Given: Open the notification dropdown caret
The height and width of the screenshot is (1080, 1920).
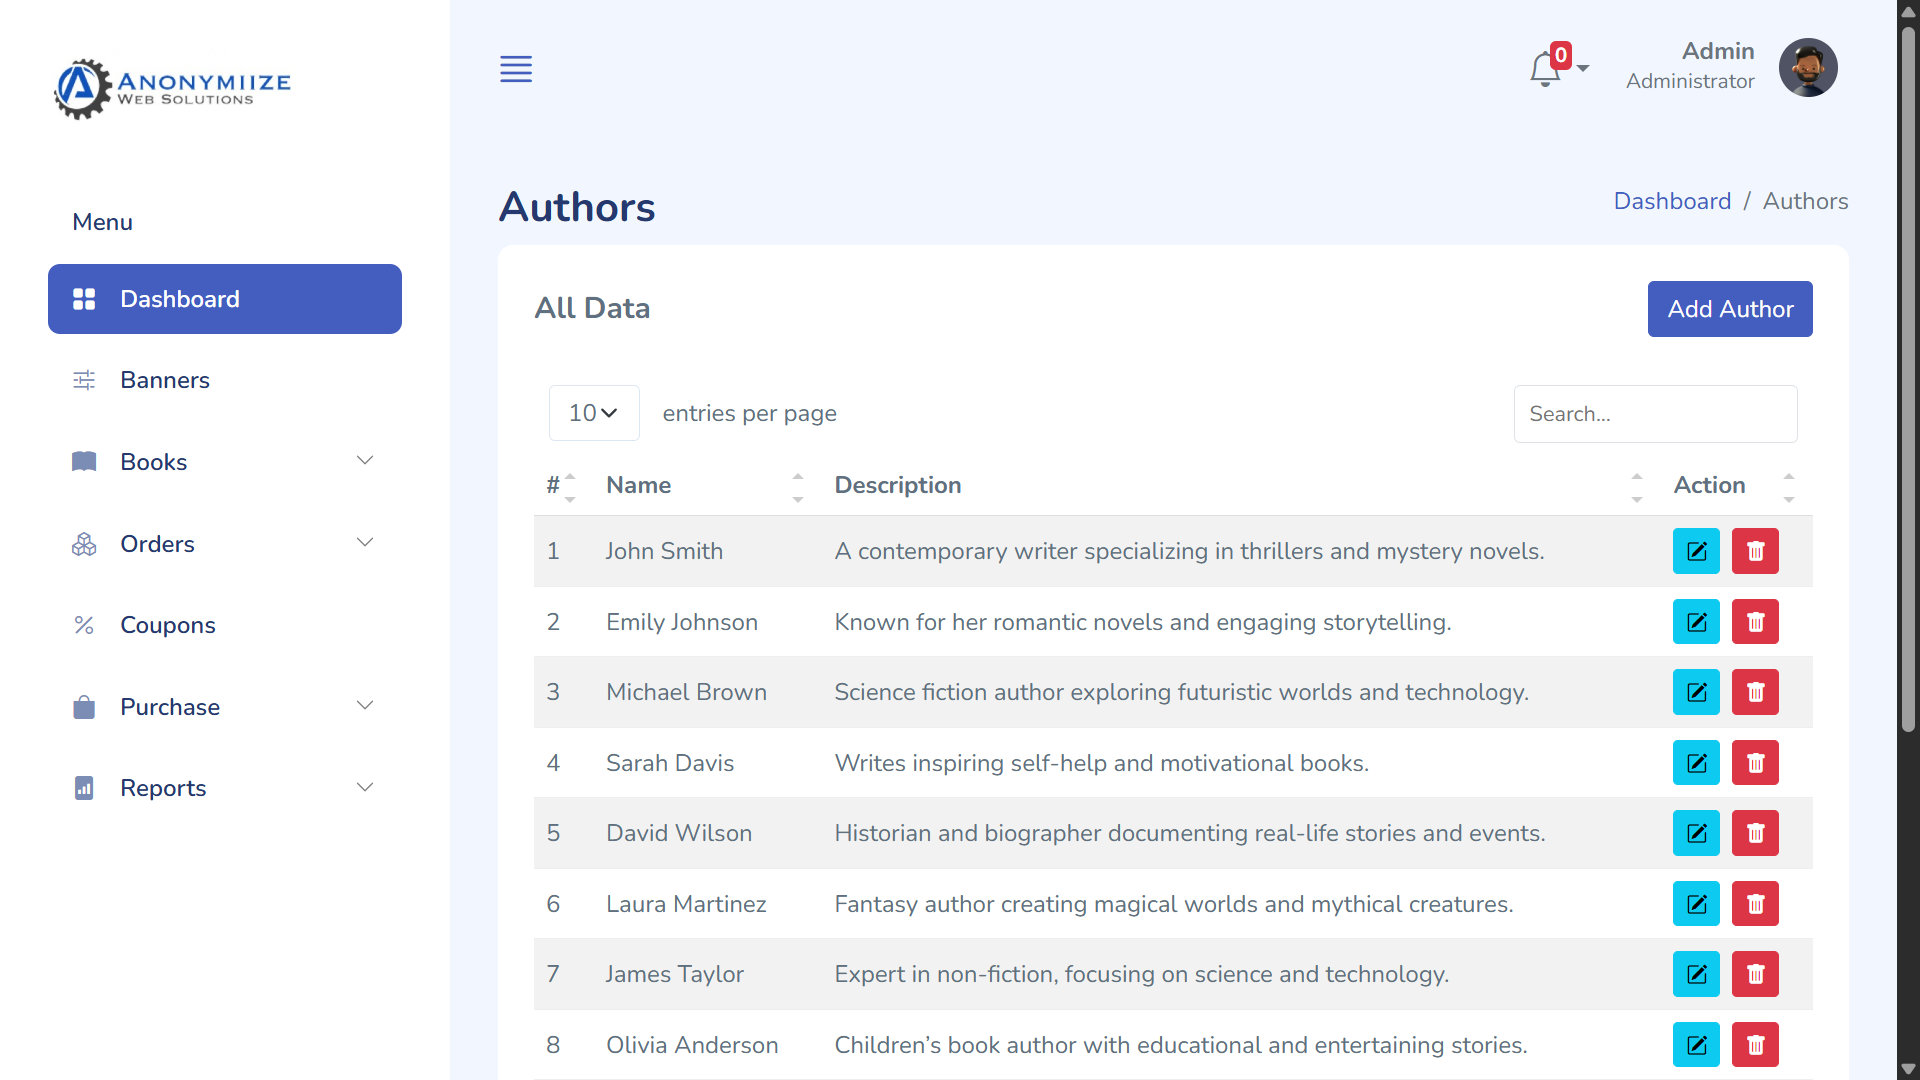Looking at the screenshot, I should (1583, 69).
